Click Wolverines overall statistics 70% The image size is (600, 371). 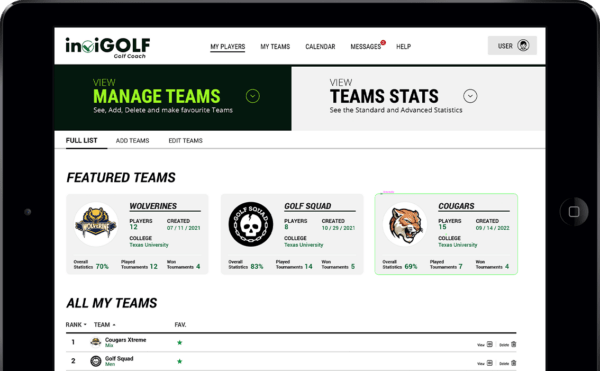coord(102,267)
